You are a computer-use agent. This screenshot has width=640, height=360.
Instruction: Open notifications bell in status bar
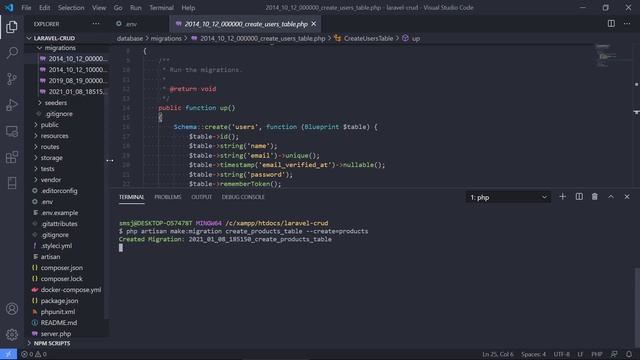pyautogui.click(x=629, y=354)
